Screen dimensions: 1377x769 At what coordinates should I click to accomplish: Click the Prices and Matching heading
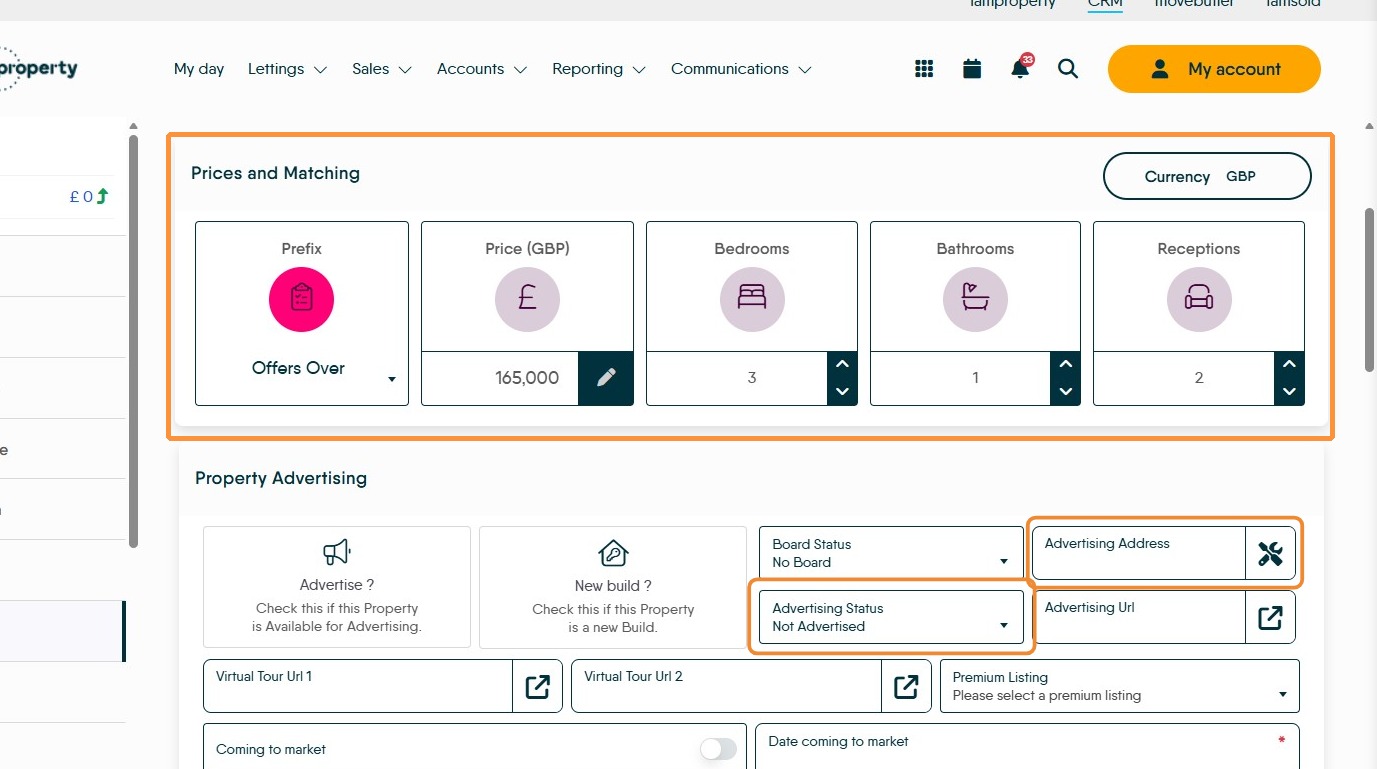pyautogui.click(x=275, y=173)
